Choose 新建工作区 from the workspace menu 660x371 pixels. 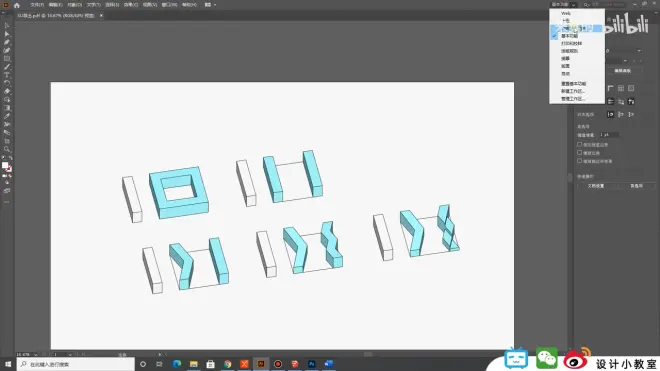[573, 91]
